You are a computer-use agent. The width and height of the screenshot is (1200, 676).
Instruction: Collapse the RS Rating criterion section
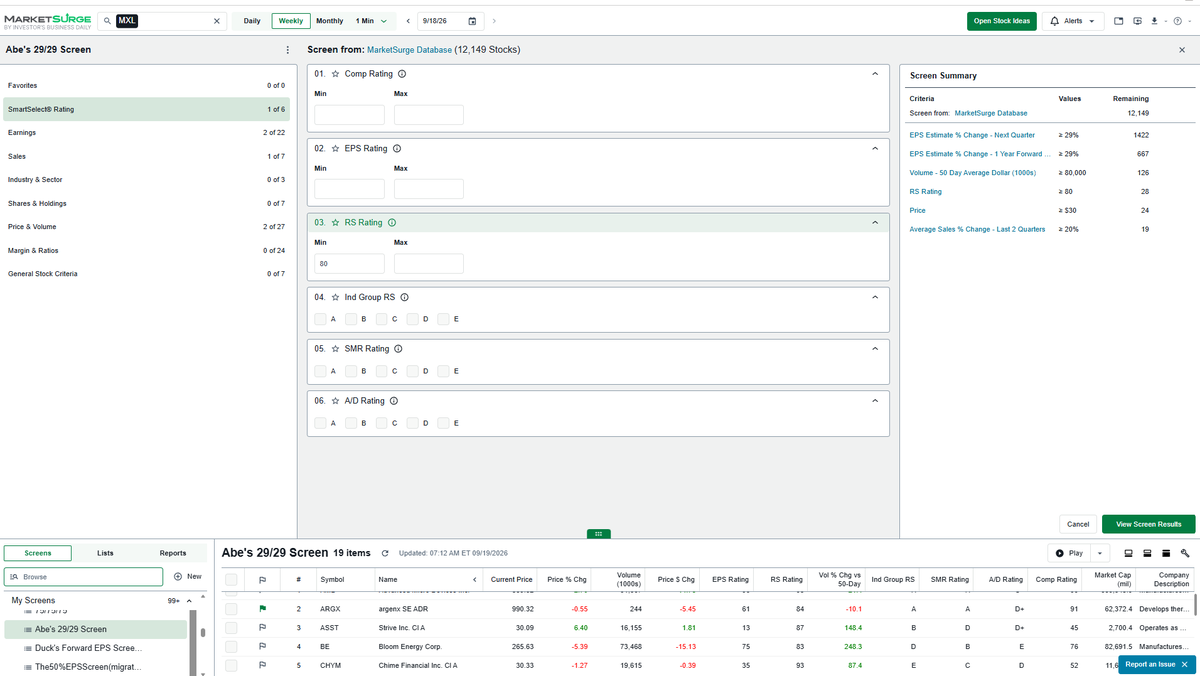875,223
